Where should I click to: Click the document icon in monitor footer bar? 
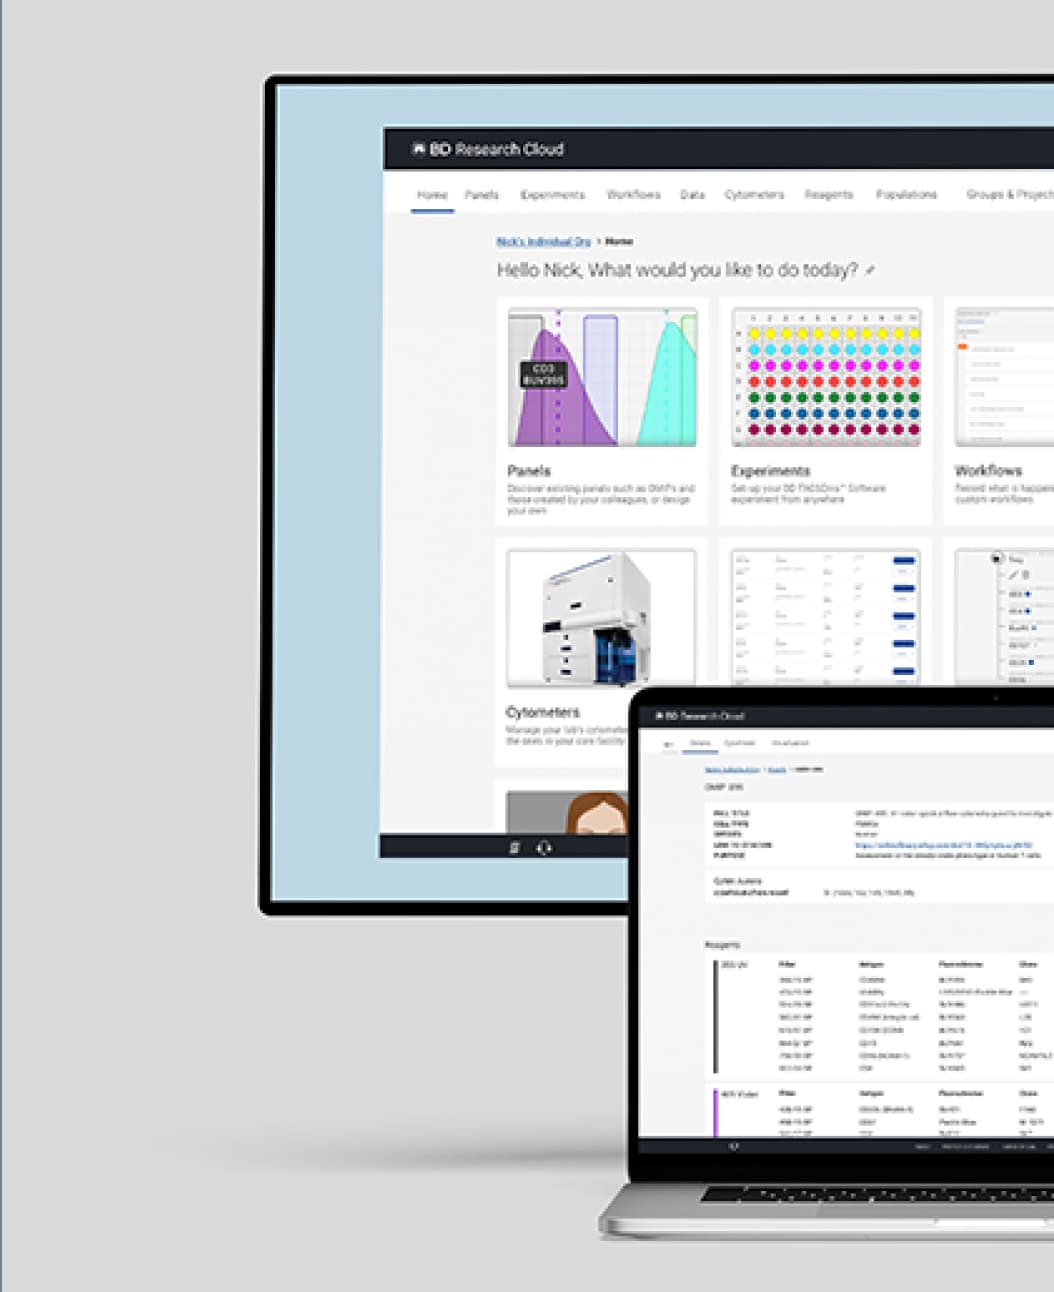pos(515,848)
